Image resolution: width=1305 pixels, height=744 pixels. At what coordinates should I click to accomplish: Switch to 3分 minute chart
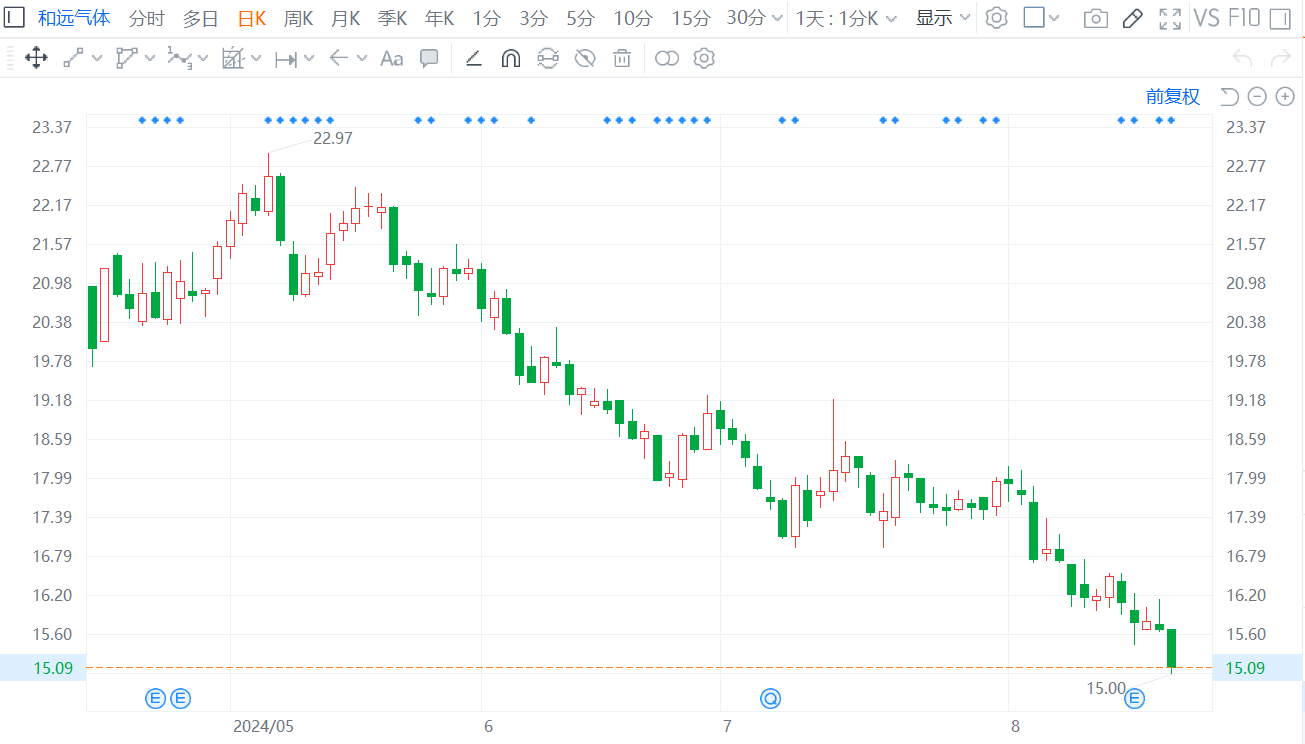534,18
